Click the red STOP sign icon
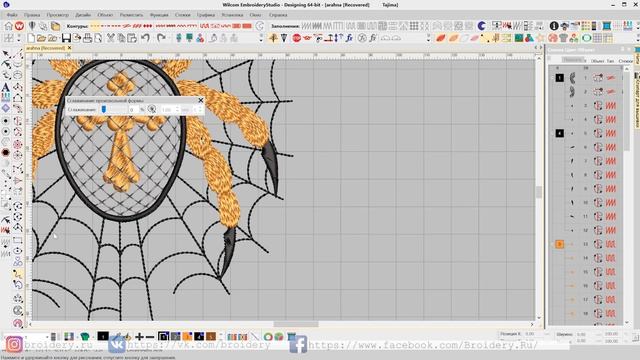The width and height of the screenshot is (640, 360). point(297,38)
